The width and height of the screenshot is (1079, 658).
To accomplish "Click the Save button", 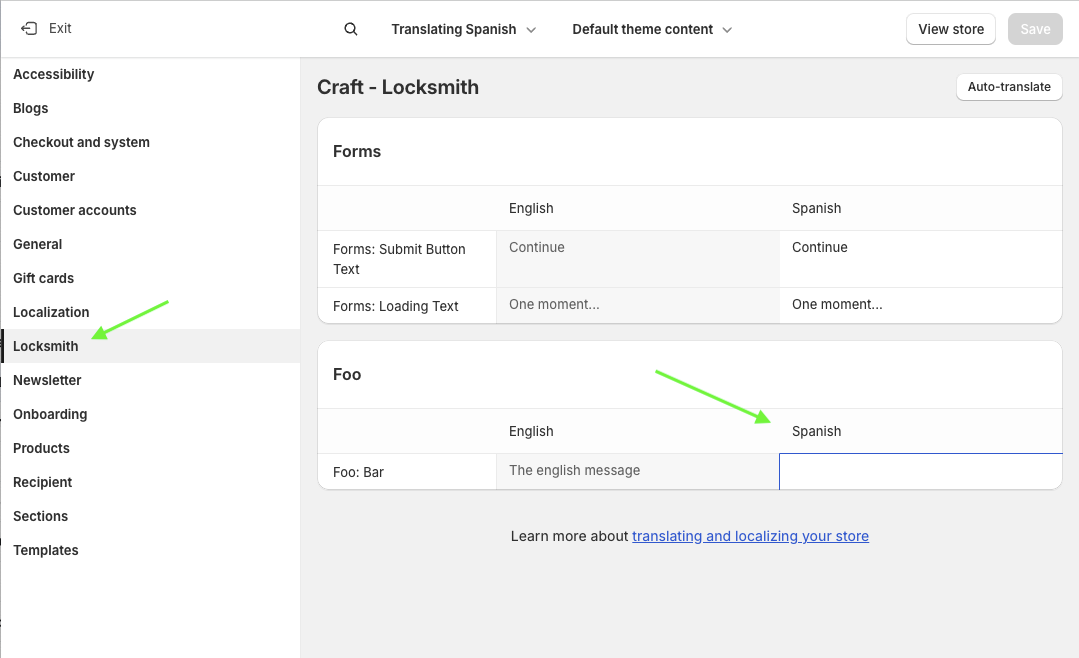I will click(x=1035, y=29).
